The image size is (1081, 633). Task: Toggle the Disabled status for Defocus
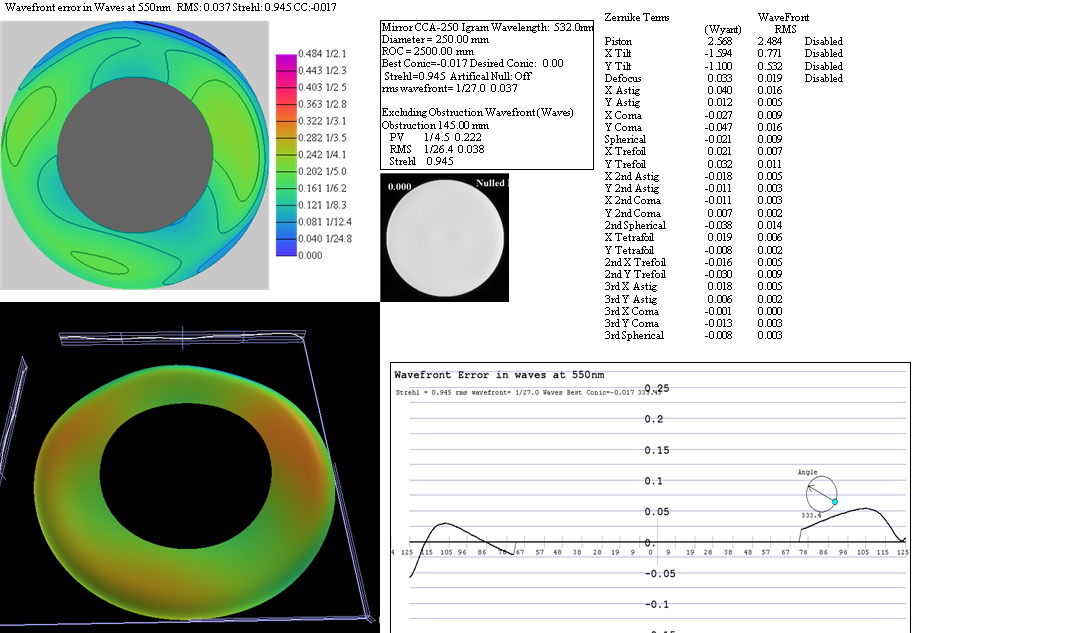tap(823, 78)
